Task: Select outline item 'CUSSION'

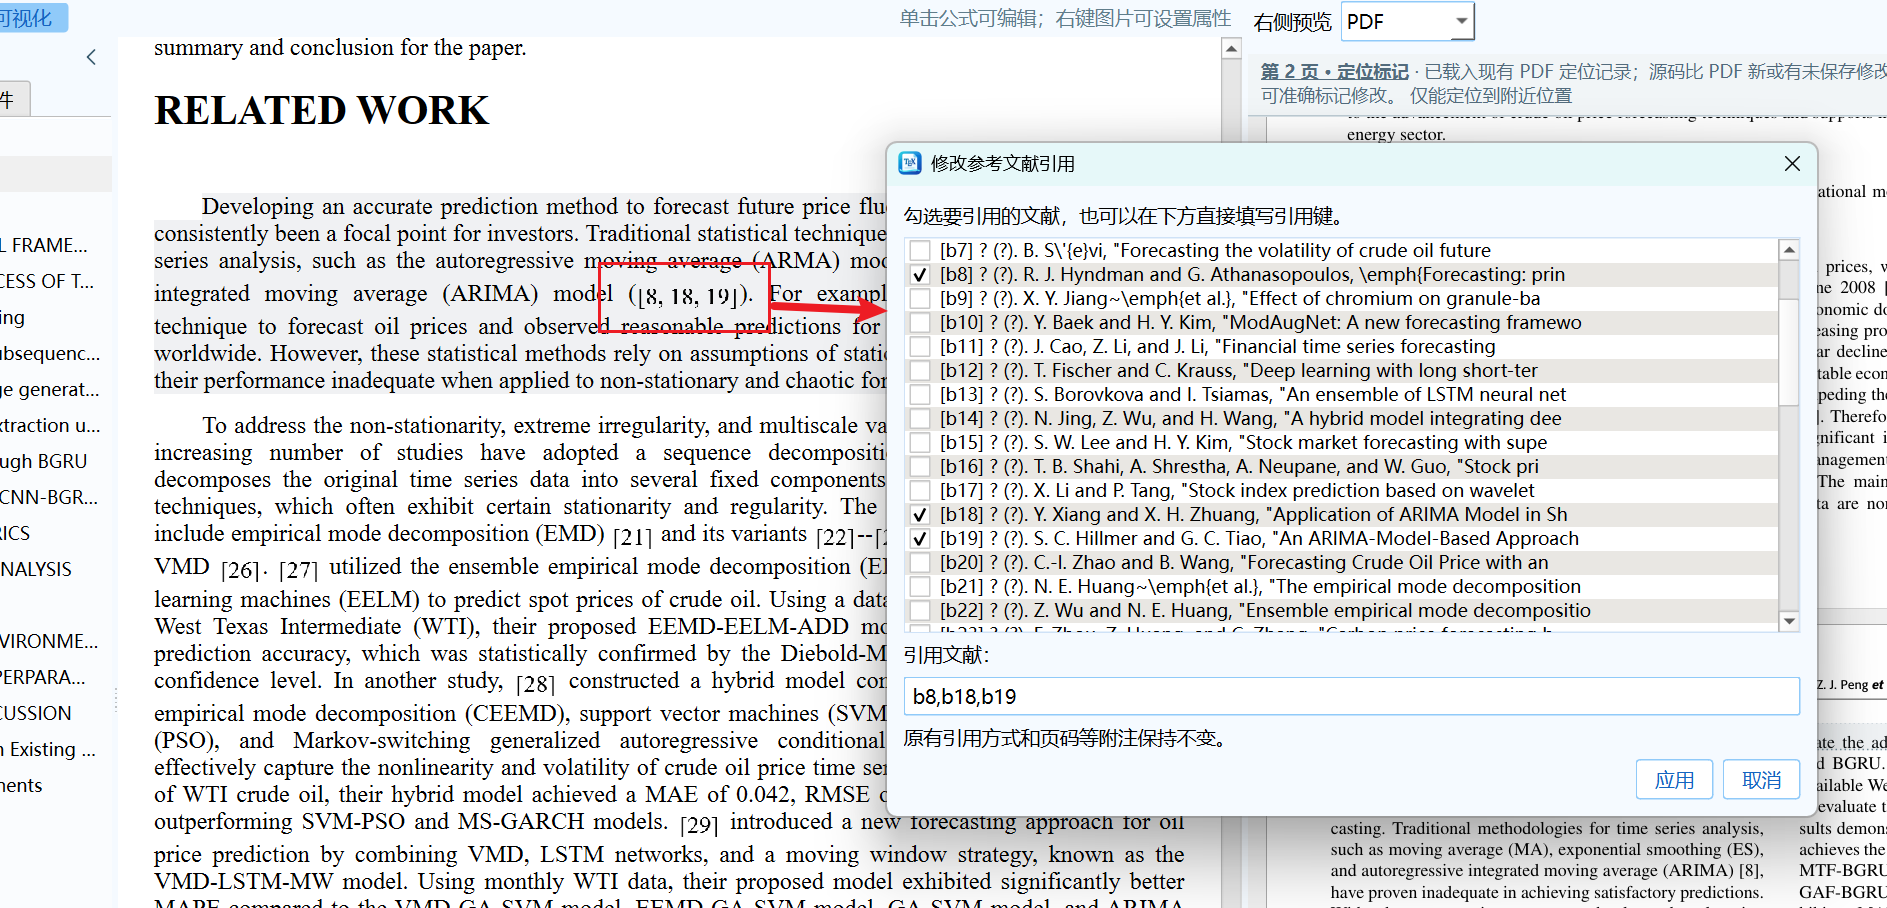Action: 37,713
